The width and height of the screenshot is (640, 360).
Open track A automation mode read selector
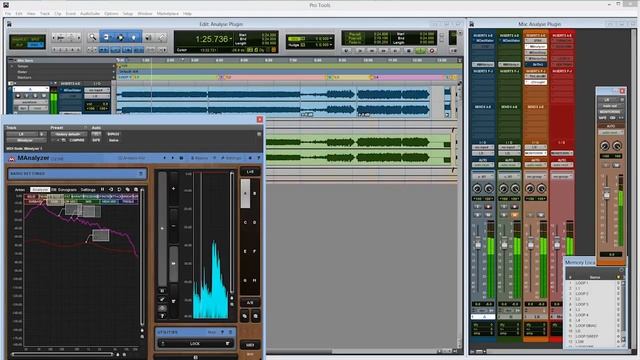tap(38, 108)
